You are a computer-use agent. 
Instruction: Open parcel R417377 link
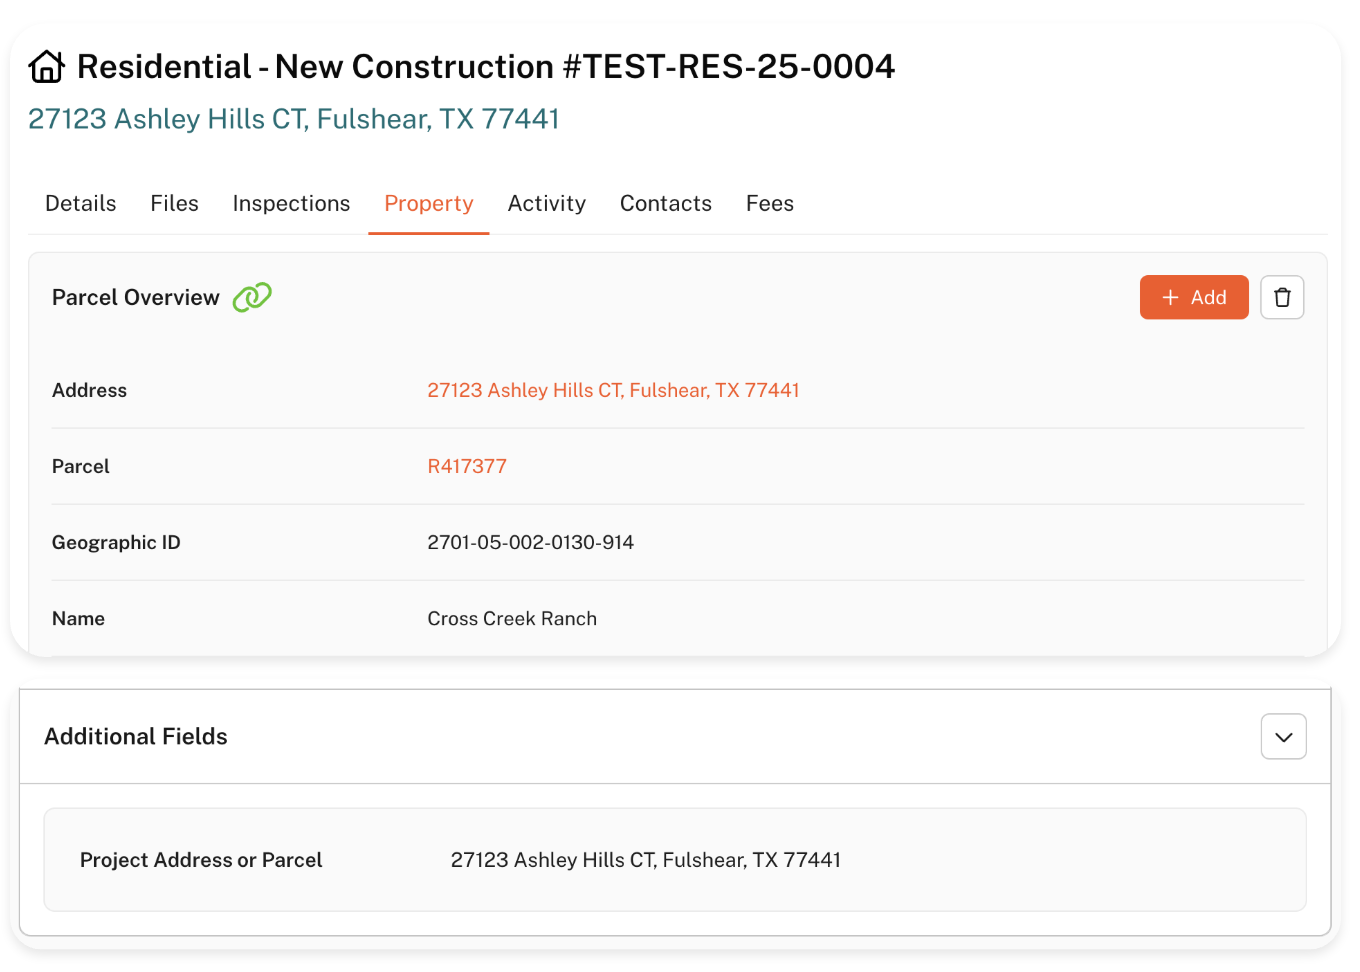[467, 466]
